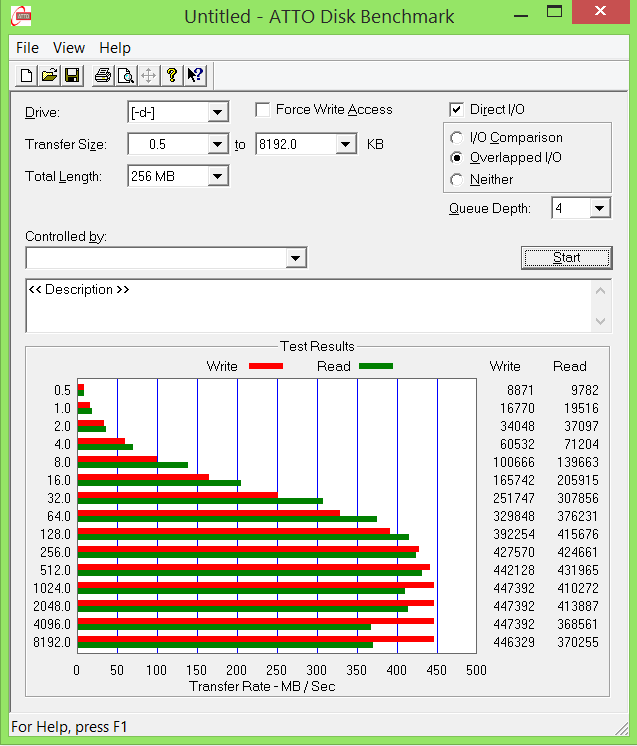Enable Force Write Access checkbox
Screen dimensions: 637x746
coord(263,110)
